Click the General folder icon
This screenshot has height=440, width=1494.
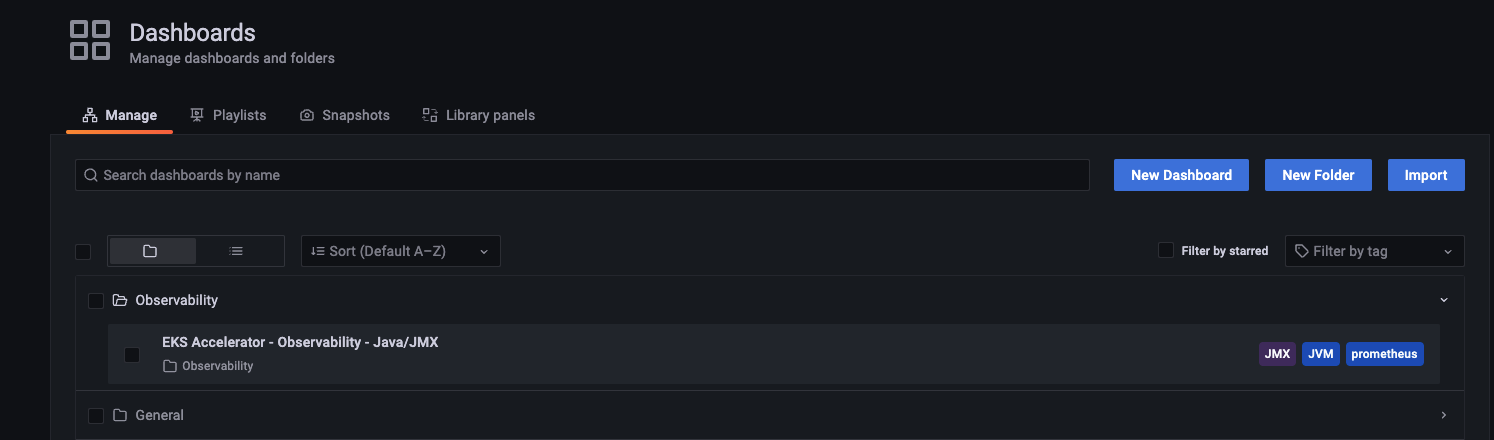pos(120,415)
